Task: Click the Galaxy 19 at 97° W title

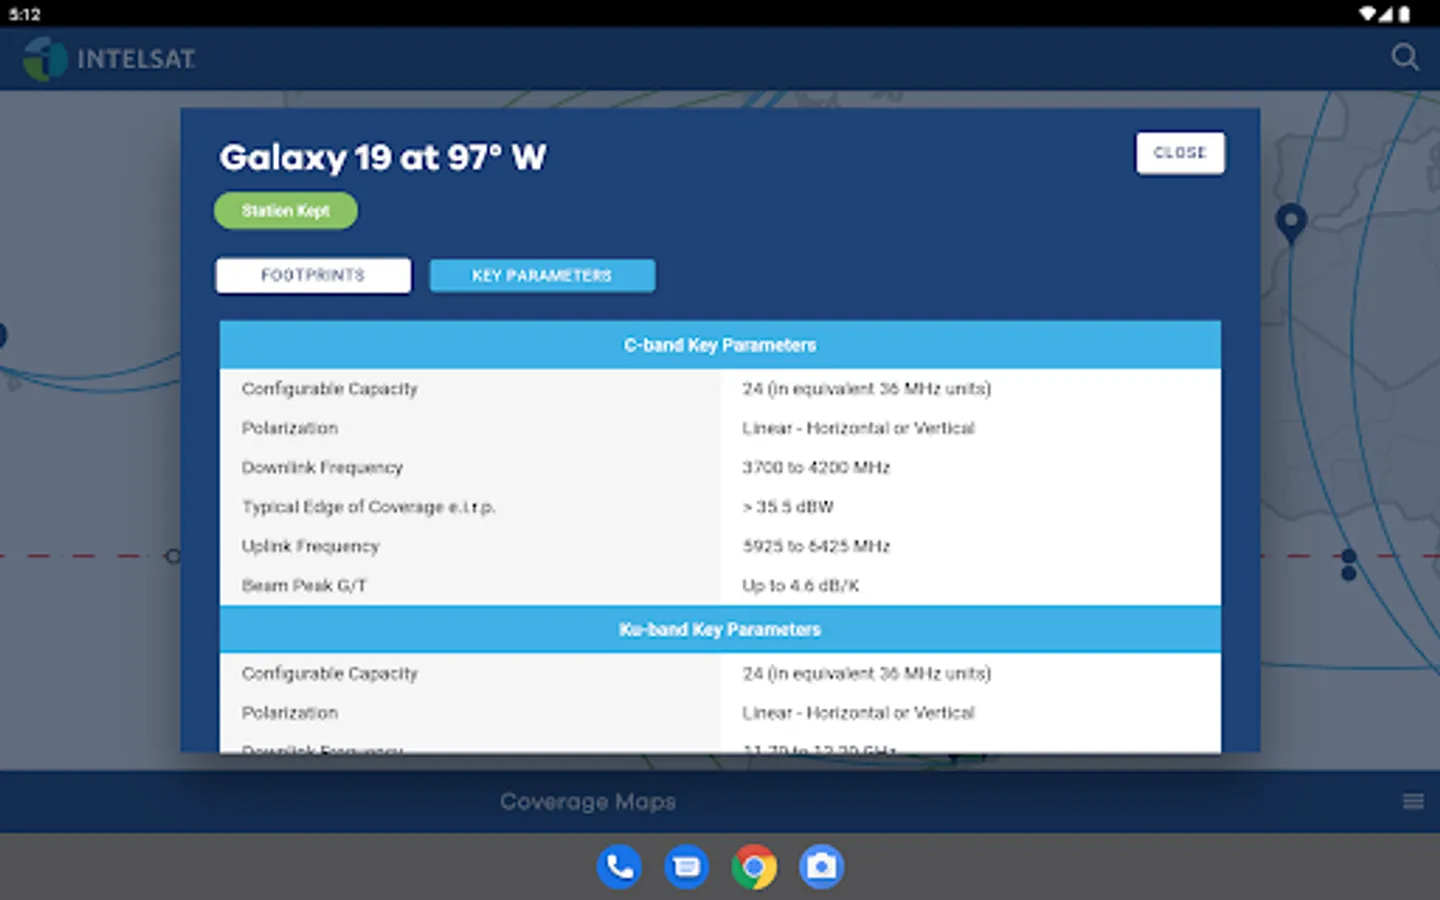Action: point(383,157)
